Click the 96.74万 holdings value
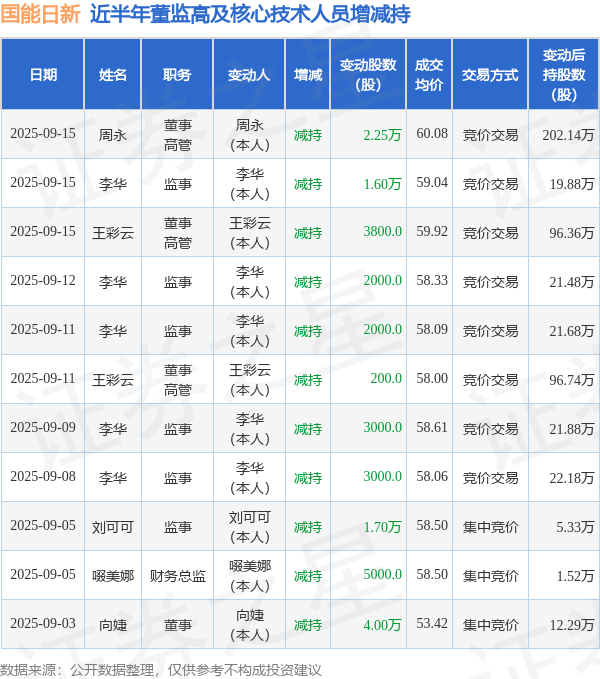The image size is (600, 679). [x=571, y=379]
